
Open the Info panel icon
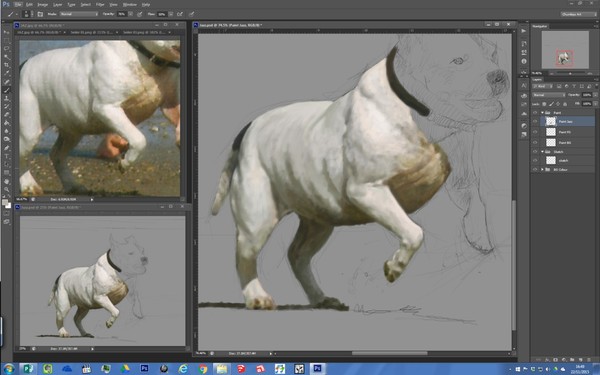click(524, 61)
